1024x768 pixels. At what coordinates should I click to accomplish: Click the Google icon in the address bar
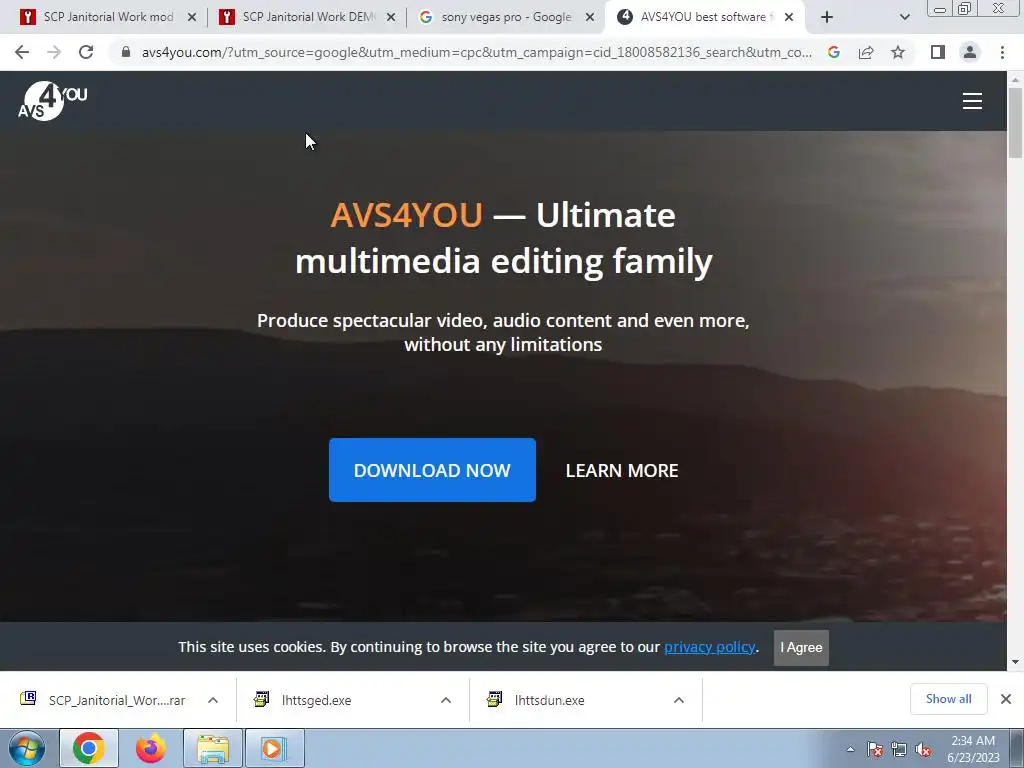[833, 52]
